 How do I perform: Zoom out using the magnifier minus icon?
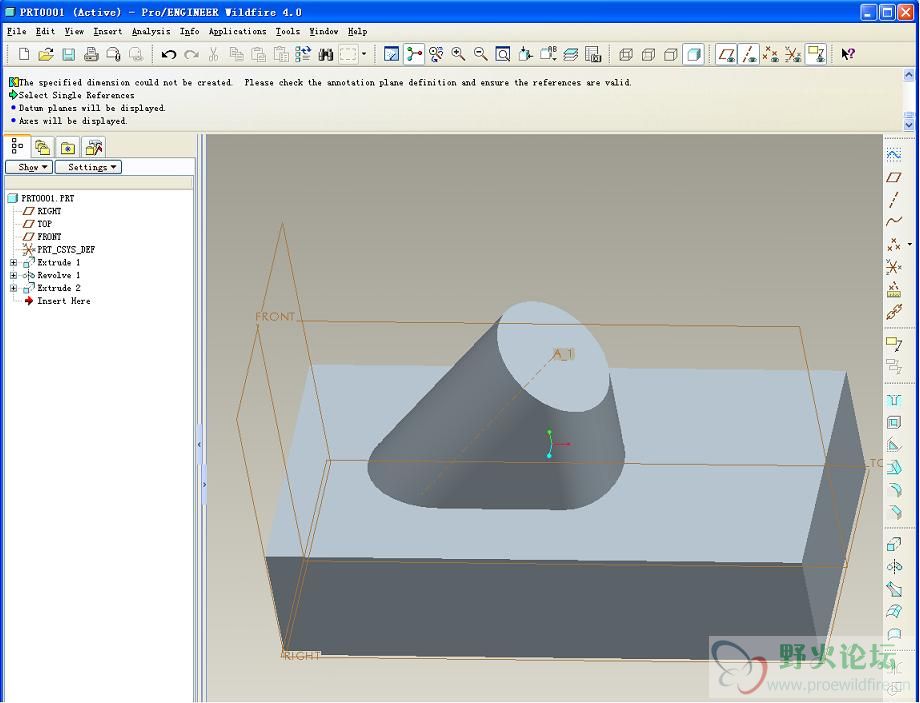481,55
